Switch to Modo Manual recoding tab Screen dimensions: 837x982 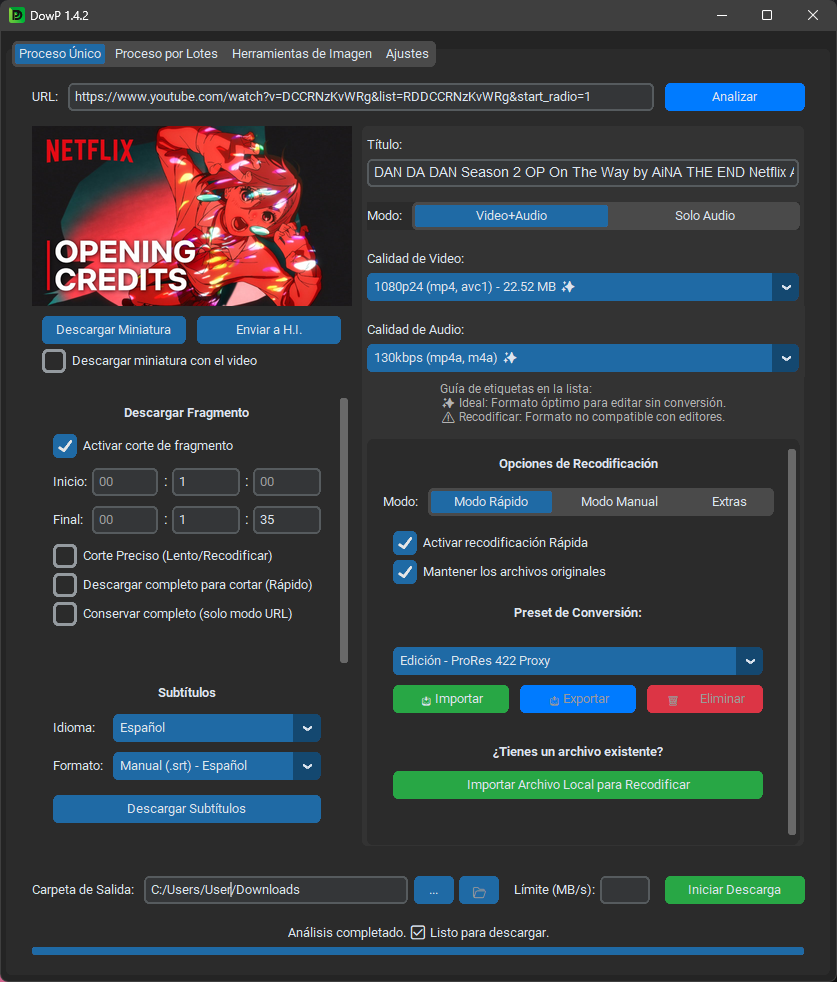coord(619,502)
